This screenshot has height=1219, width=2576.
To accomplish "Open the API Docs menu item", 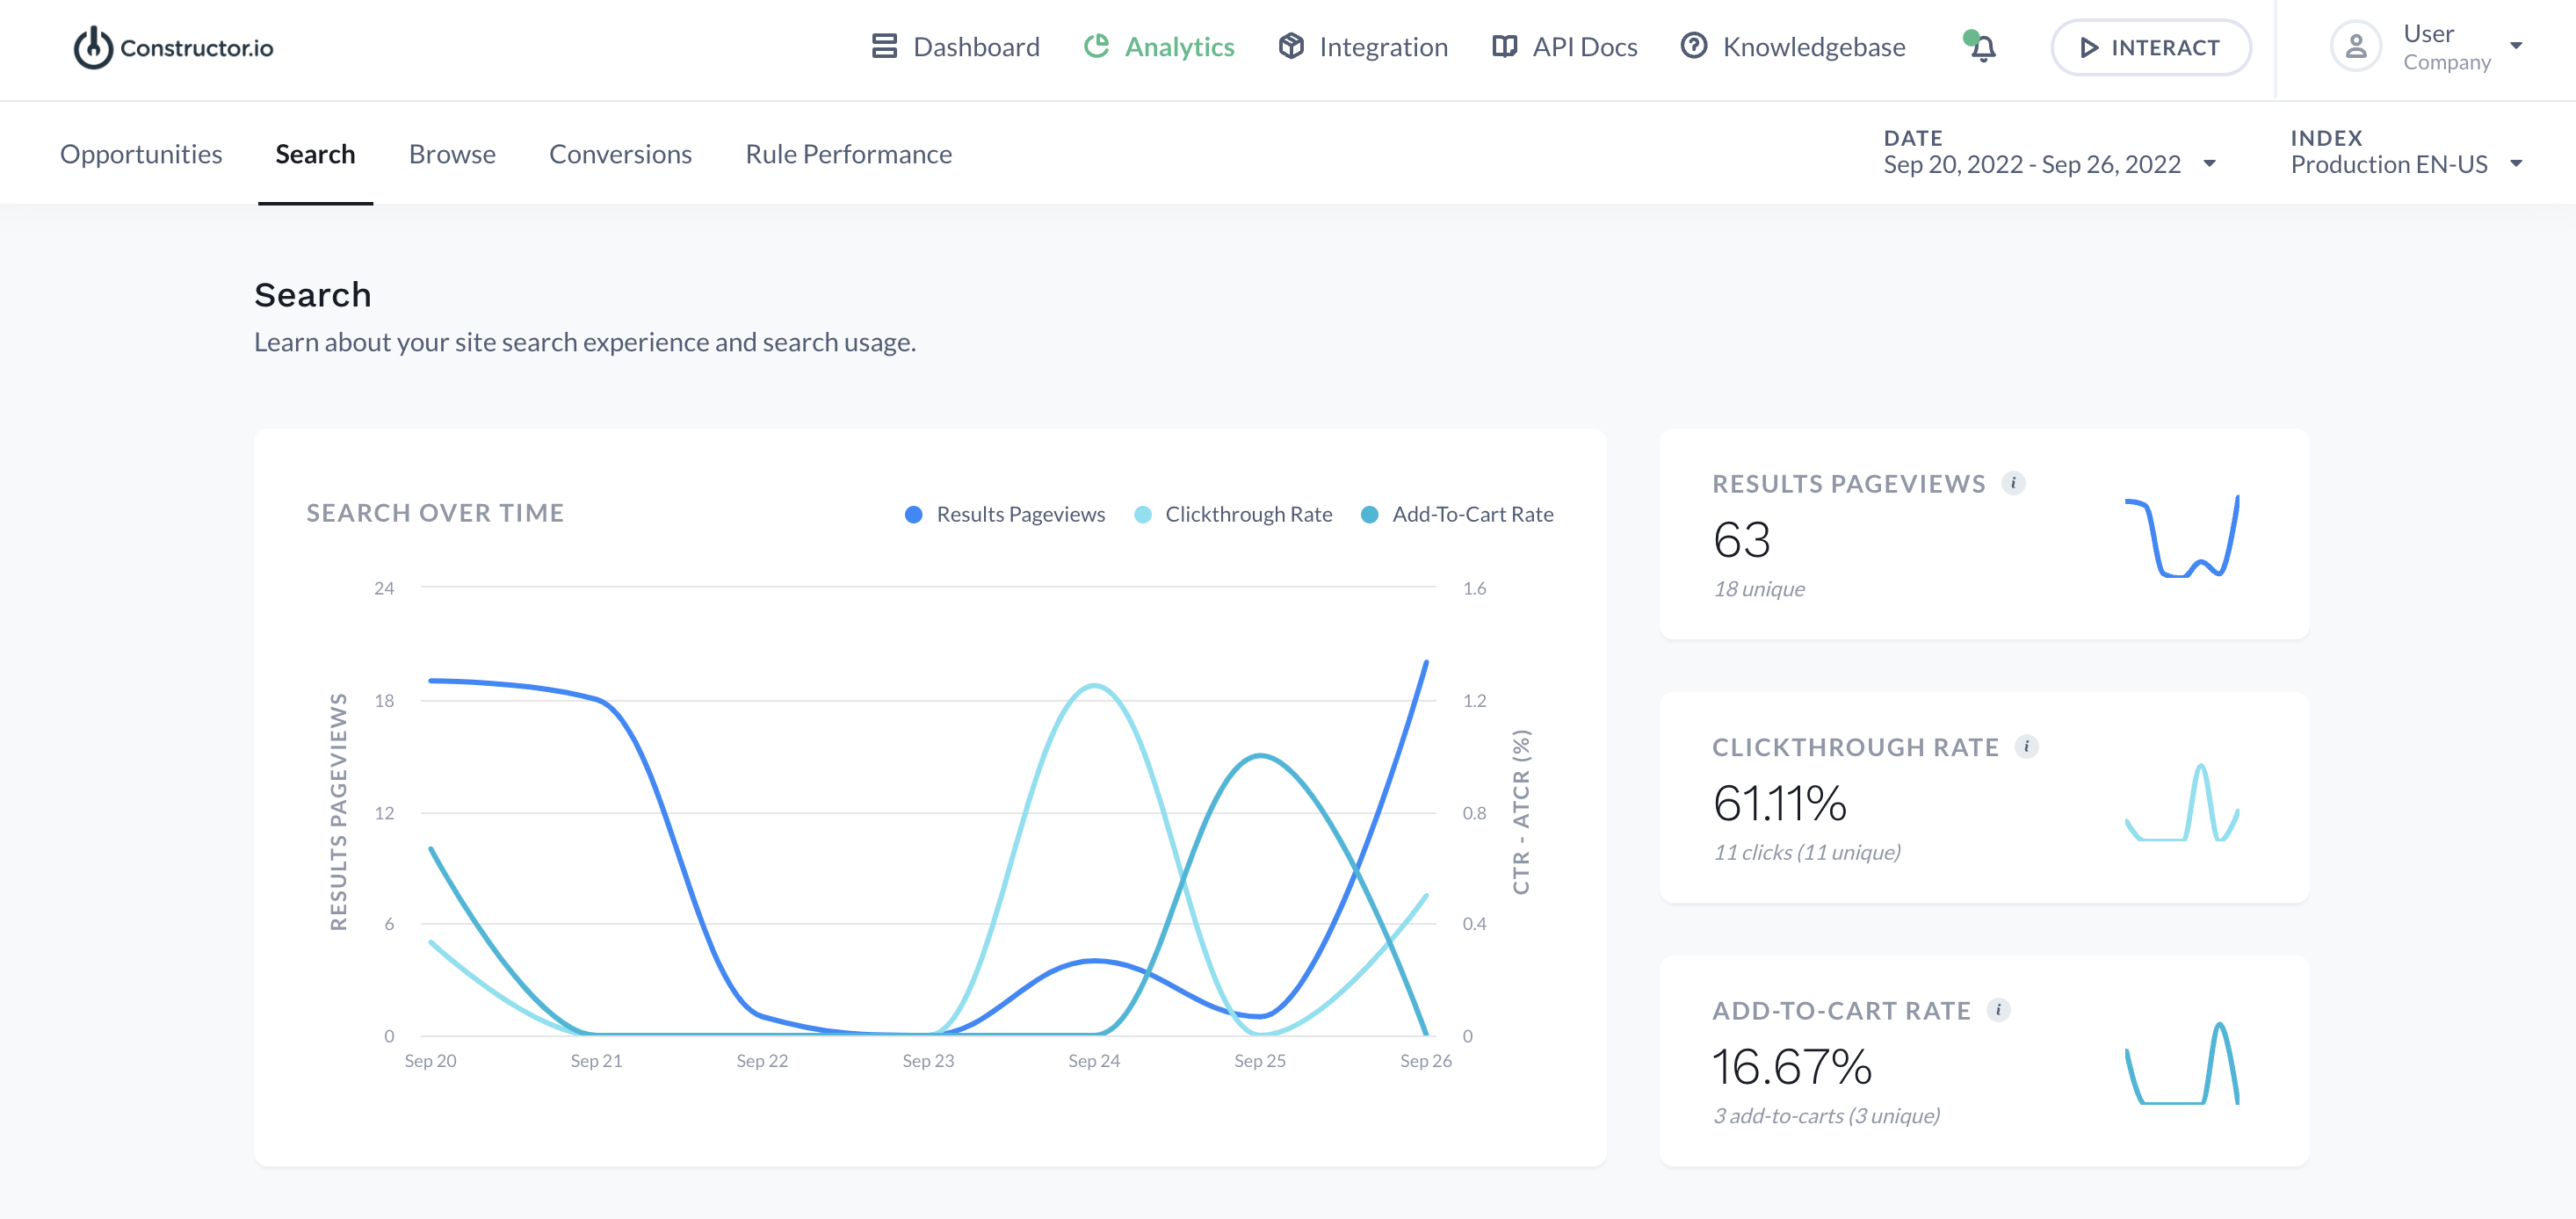I will [x=1564, y=47].
